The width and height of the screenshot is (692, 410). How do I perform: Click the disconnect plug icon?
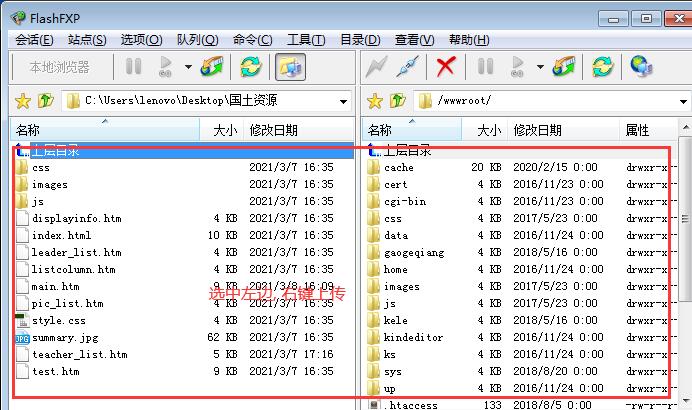click(x=407, y=67)
